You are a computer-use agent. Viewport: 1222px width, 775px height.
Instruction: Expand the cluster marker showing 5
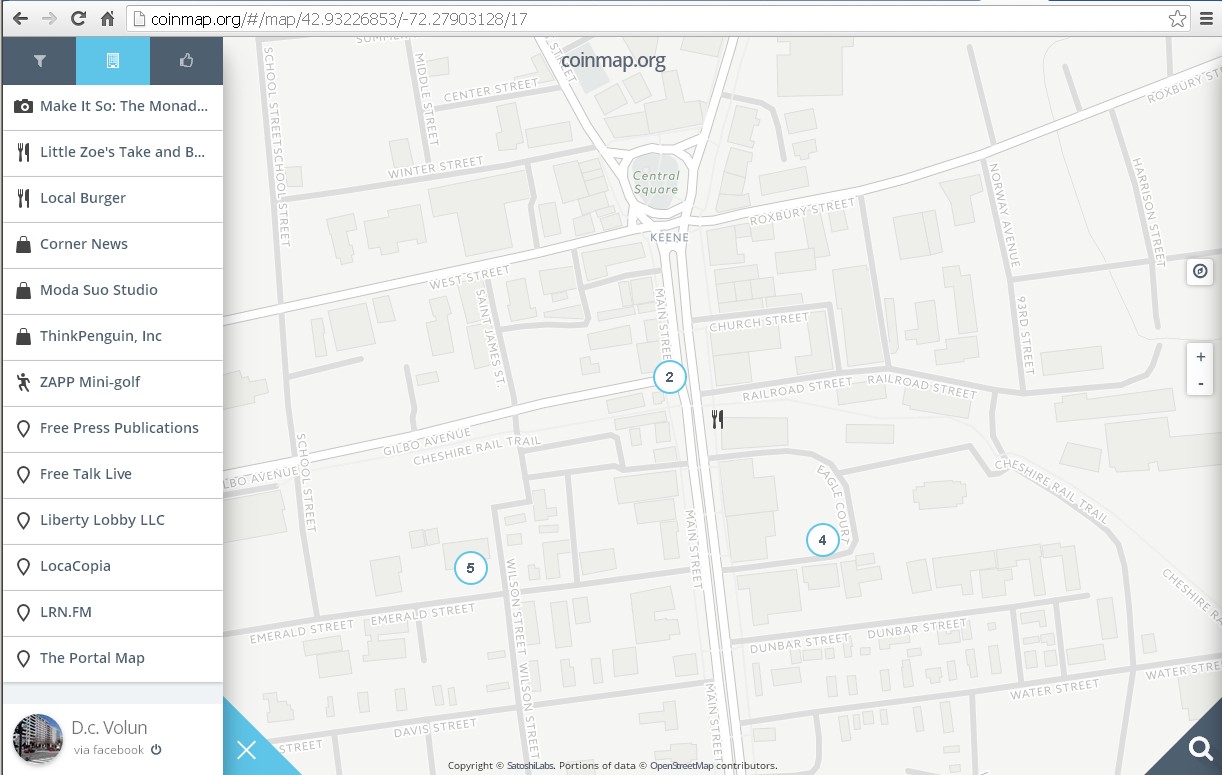[470, 568]
